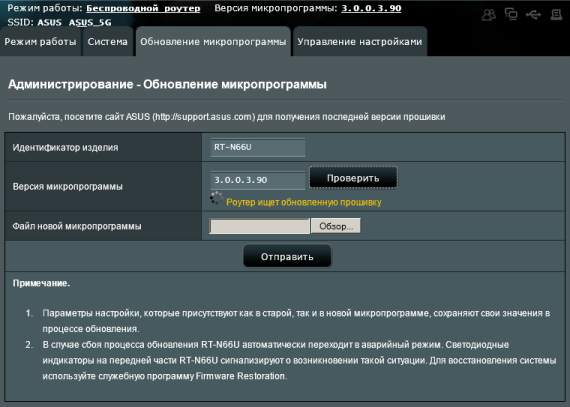Open the USB device status icon
Screen dimensions: 570x407
point(533,15)
